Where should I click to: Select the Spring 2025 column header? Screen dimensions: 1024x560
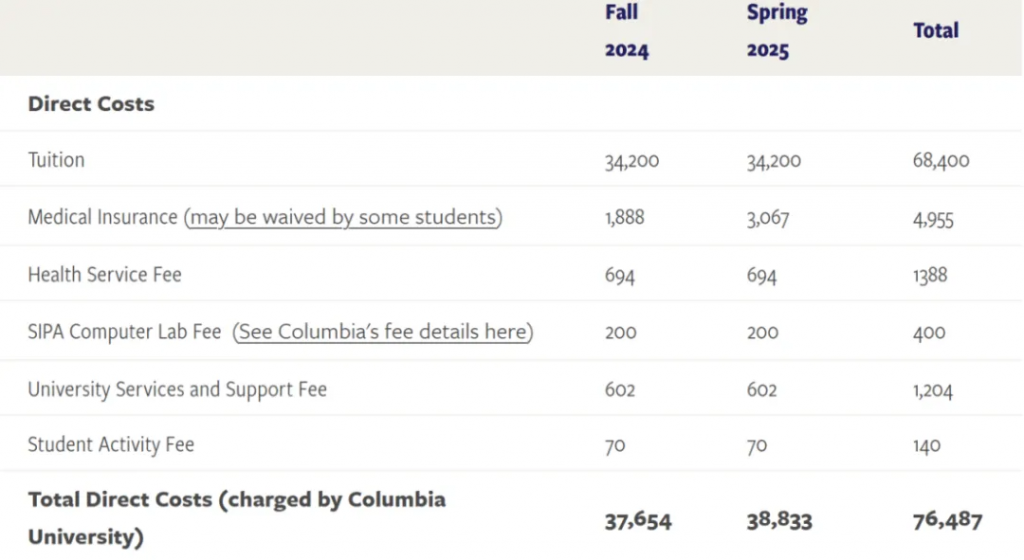click(x=777, y=31)
